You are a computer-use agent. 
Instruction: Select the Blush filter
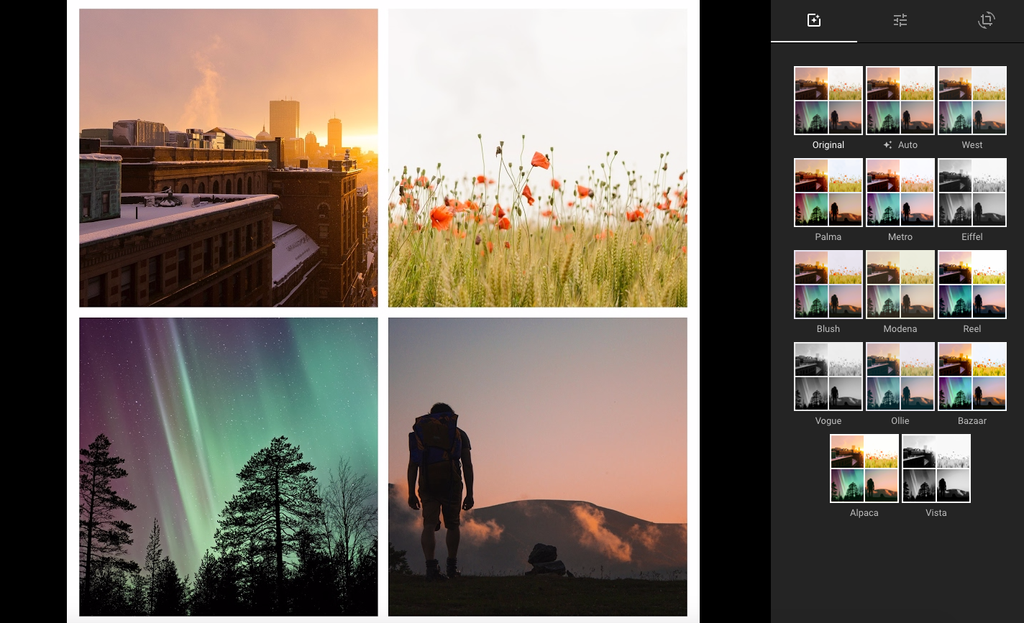[827, 283]
